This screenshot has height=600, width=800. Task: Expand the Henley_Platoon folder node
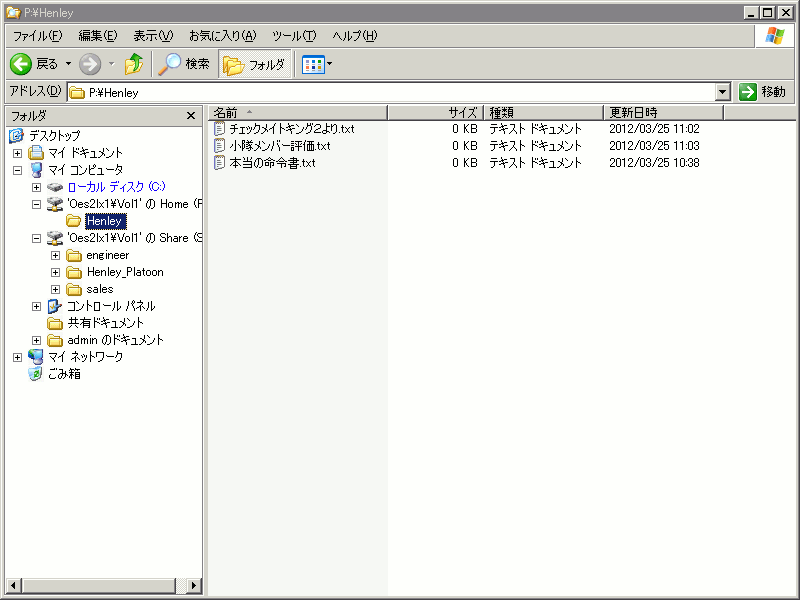pos(55,272)
